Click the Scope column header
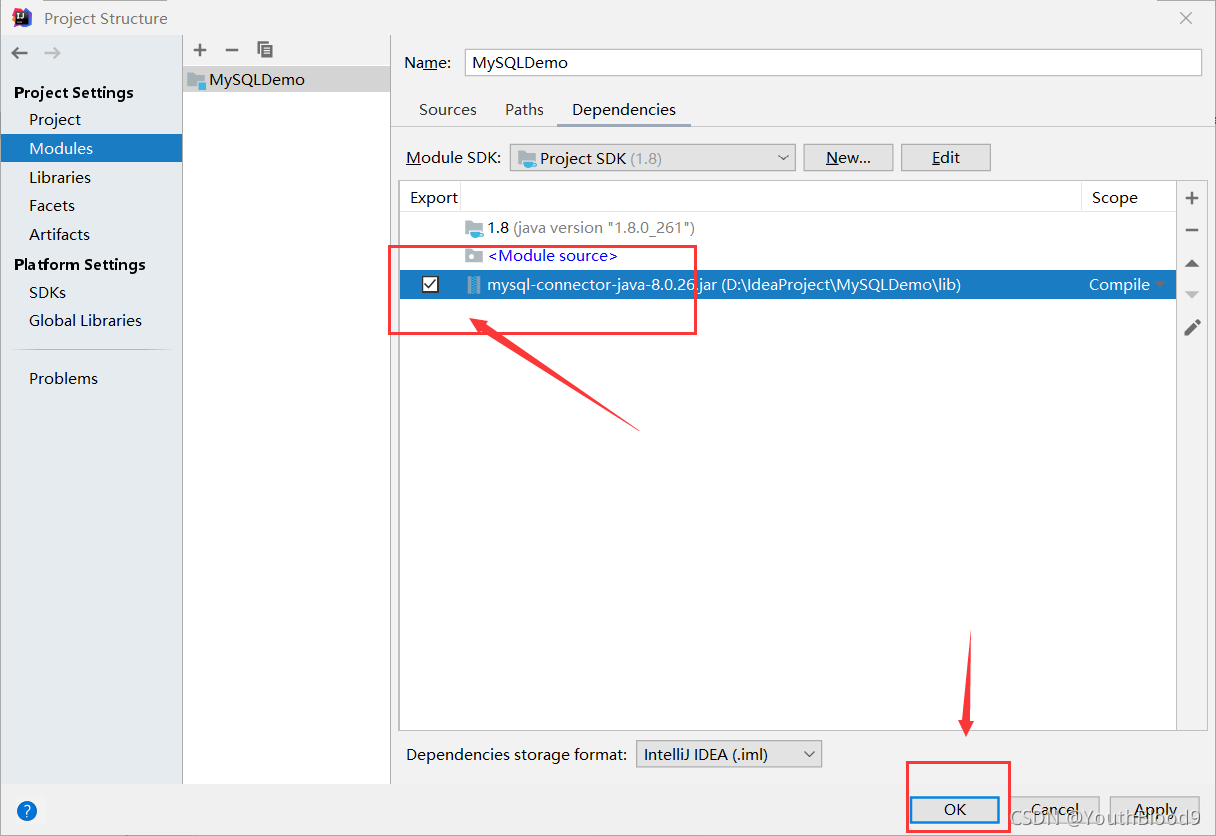1216x836 pixels. pyautogui.click(x=1128, y=198)
